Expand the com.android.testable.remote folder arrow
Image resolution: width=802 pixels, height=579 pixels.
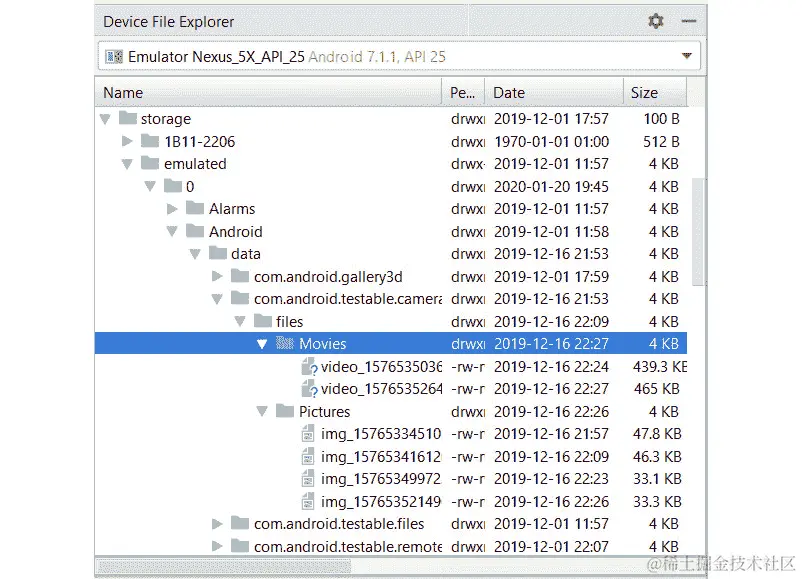click(x=217, y=546)
